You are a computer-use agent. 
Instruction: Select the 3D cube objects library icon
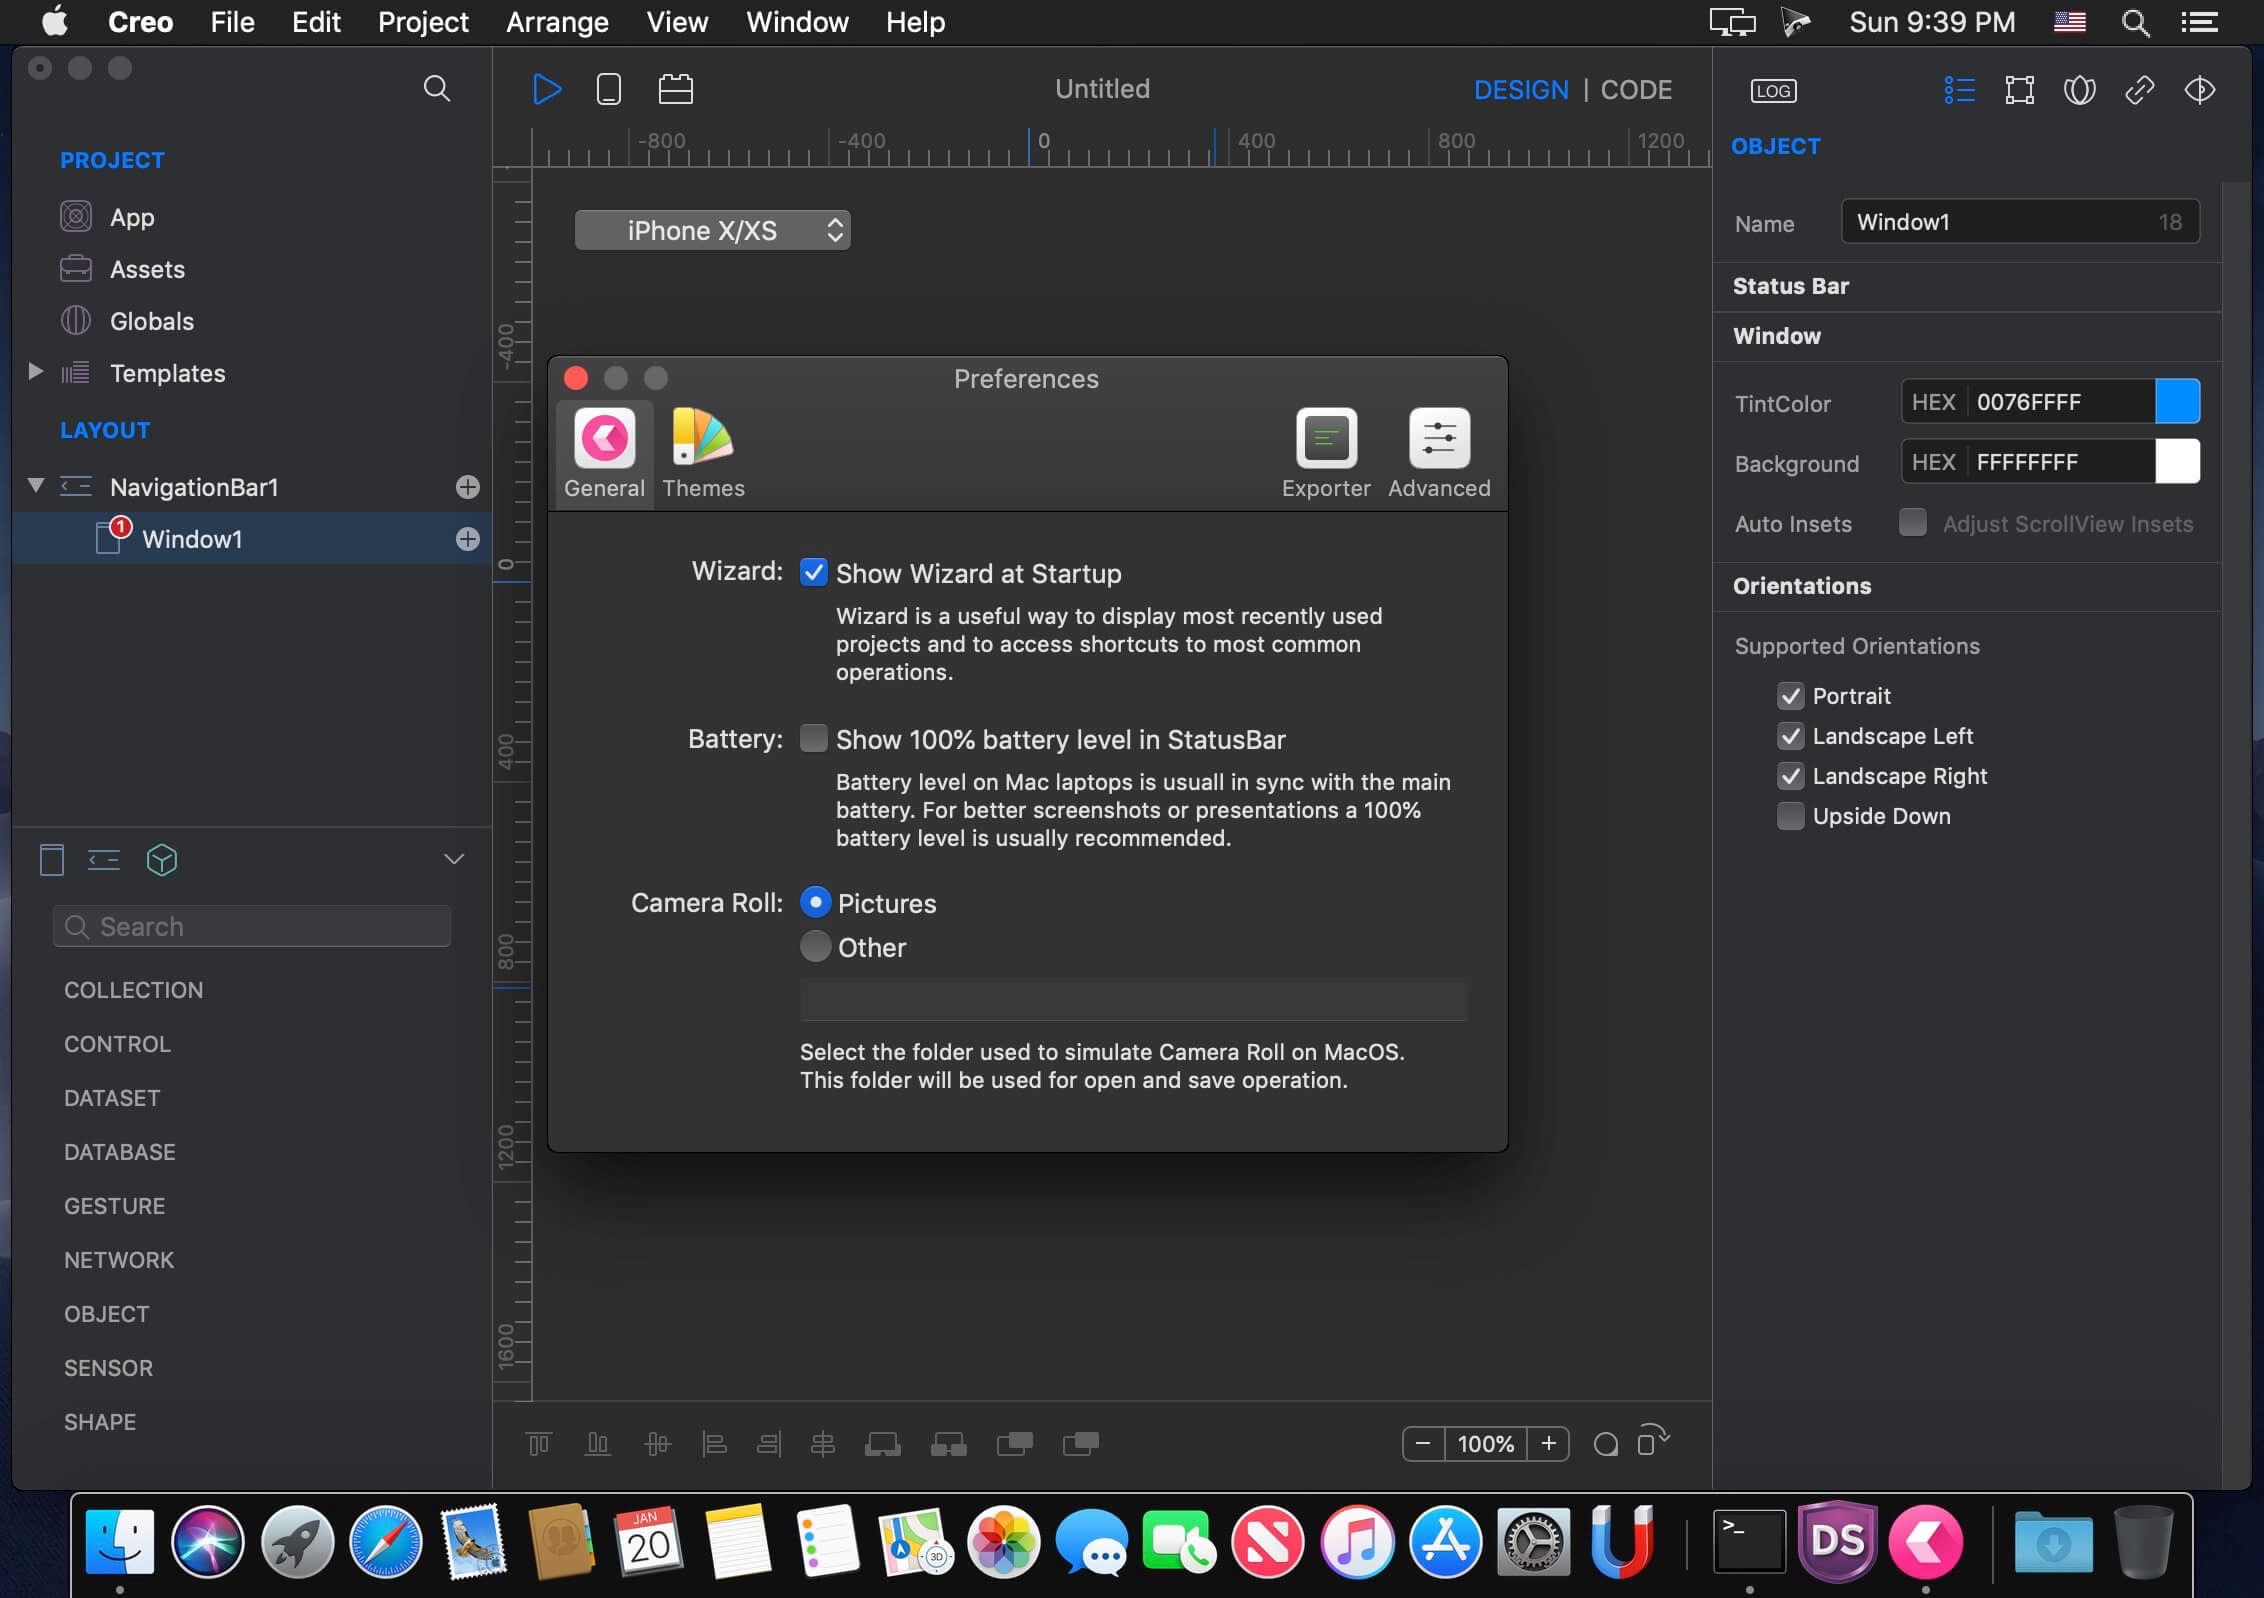click(161, 860)
